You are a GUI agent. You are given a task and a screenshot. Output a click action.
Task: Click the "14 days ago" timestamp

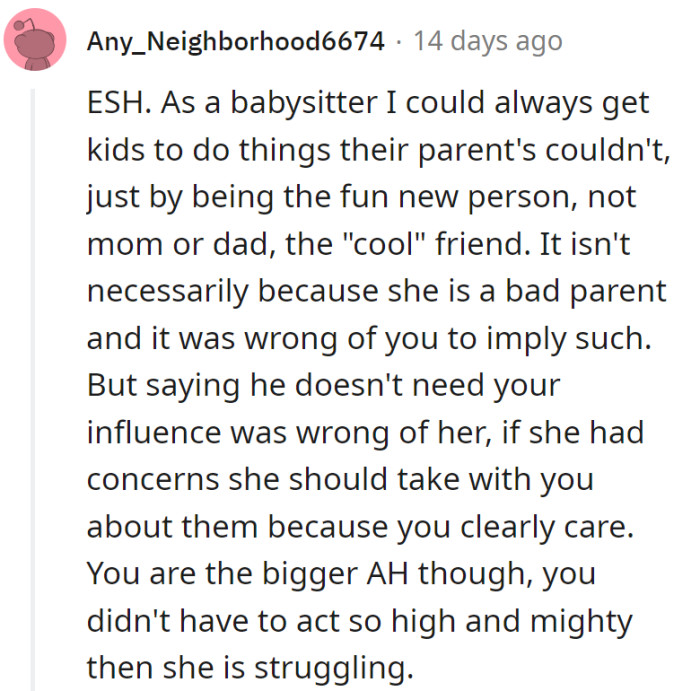[x=488, y=41]
